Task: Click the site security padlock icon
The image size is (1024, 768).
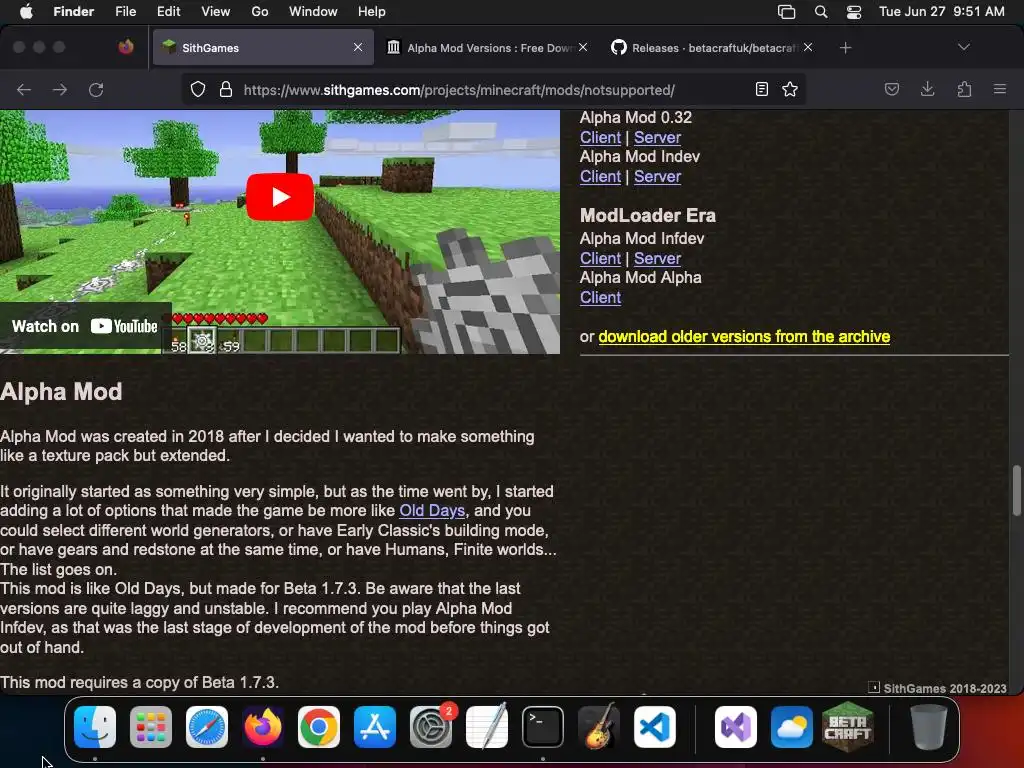Action: (x=226, y=89)
